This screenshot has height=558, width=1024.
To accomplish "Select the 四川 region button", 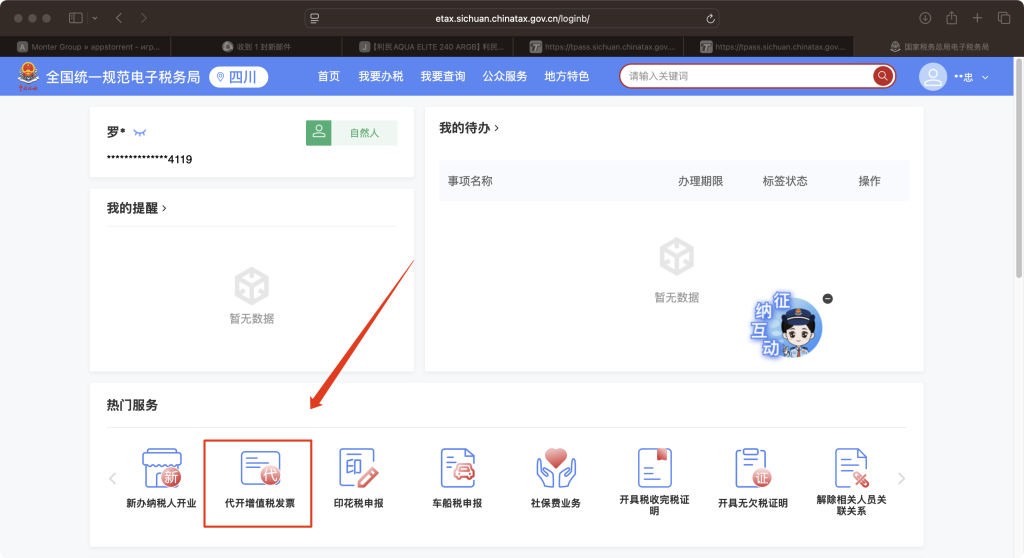I will coord(238,77).
